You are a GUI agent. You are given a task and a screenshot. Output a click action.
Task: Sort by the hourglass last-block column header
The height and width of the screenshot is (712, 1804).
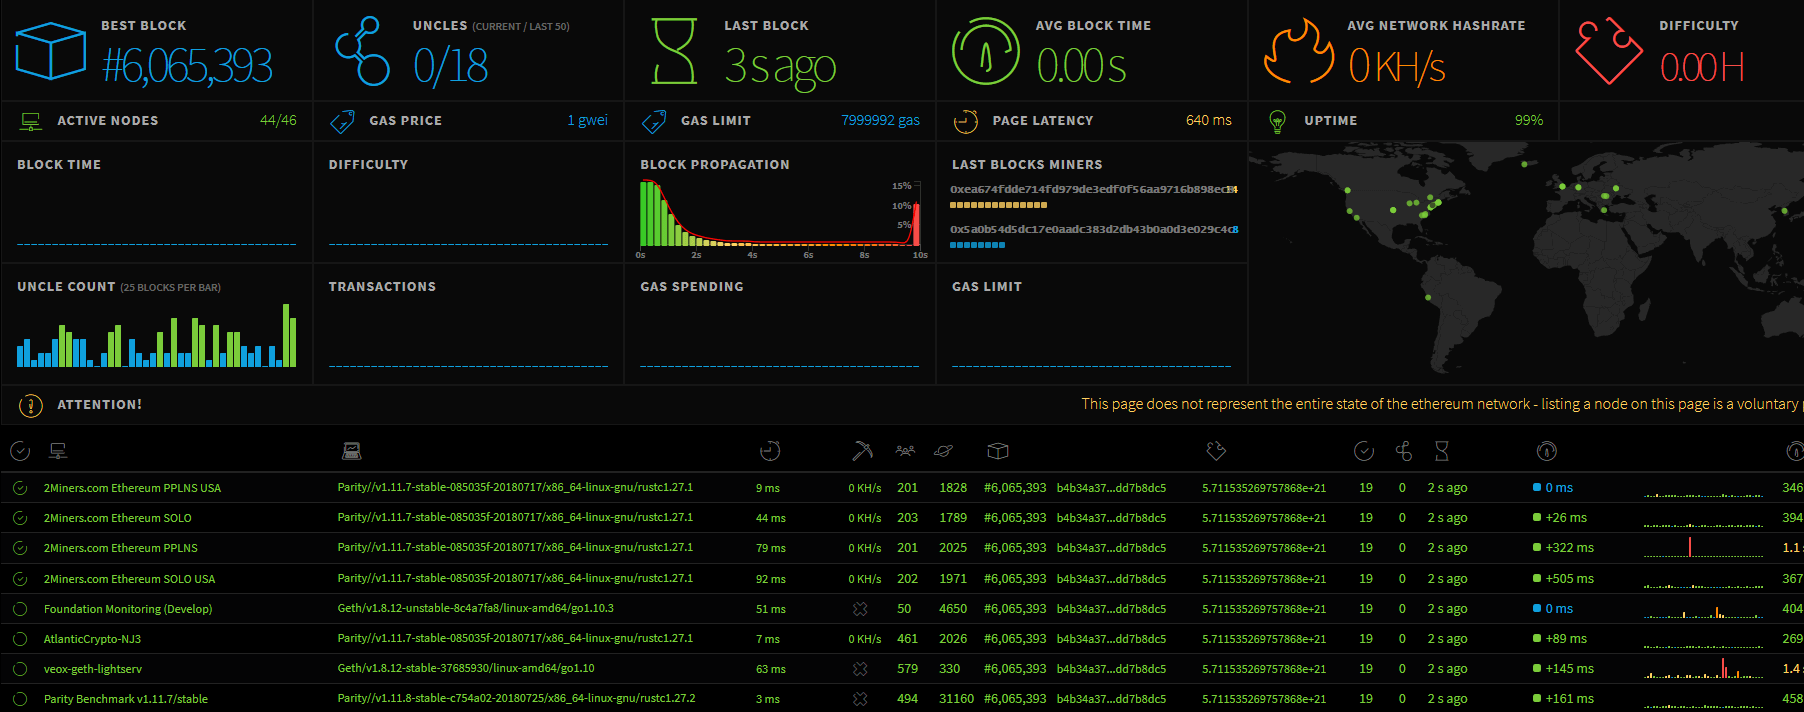pyautogui.click(x=1441, y=451)
